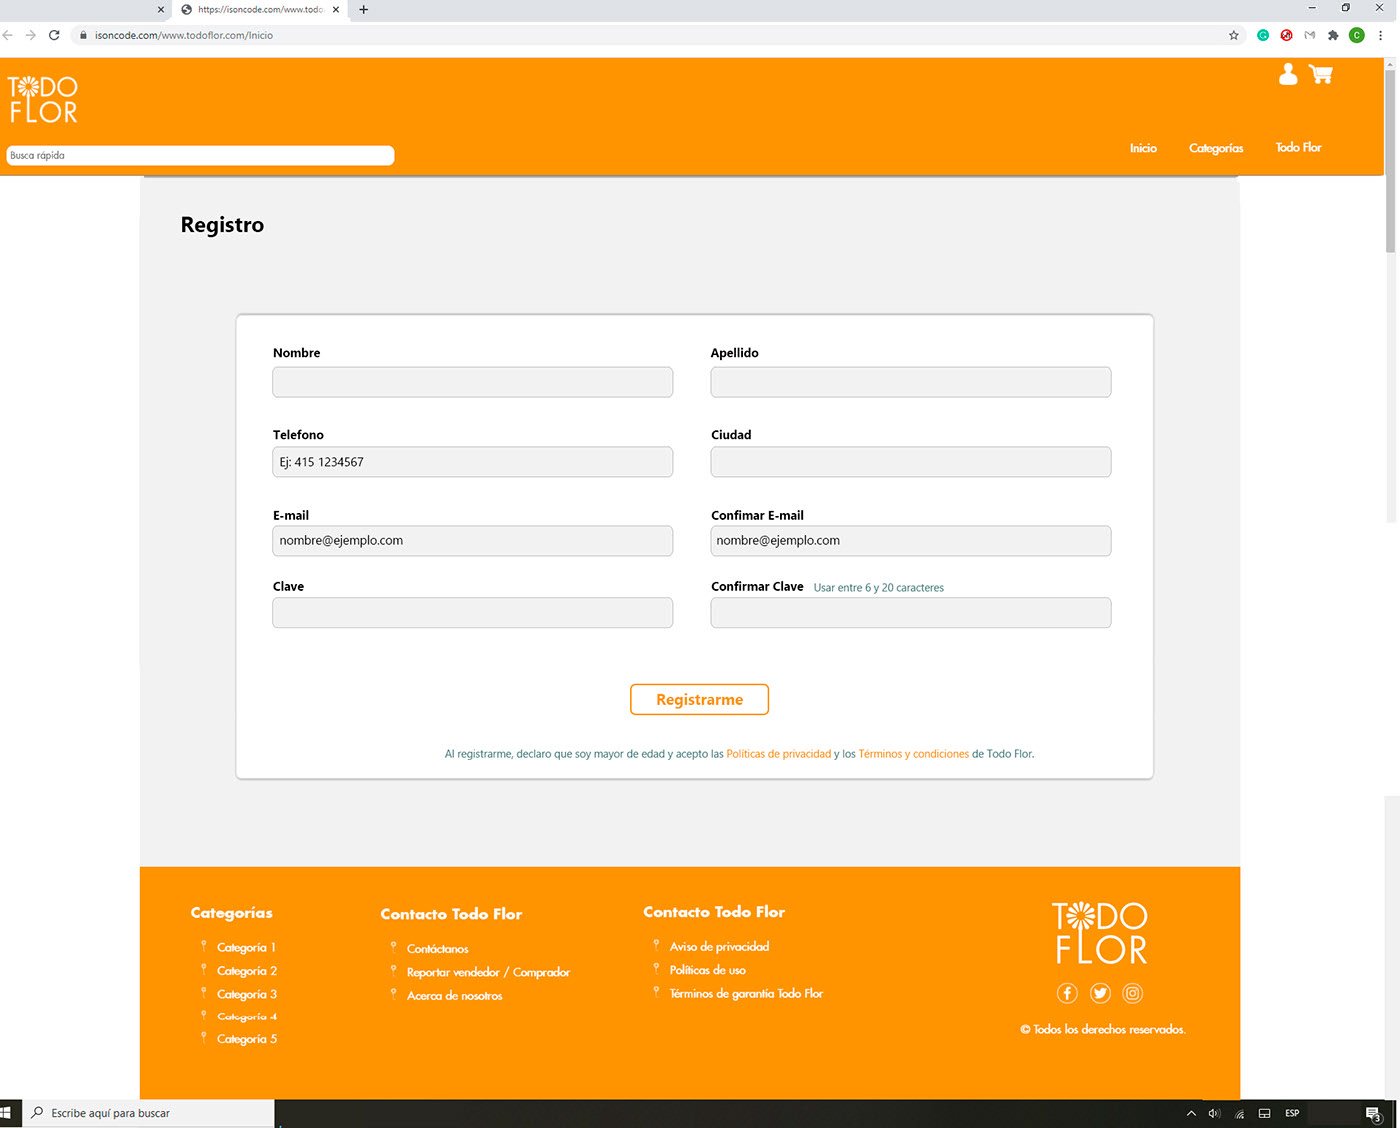Click the Todo Flor header logo

[x=43, y=100]
